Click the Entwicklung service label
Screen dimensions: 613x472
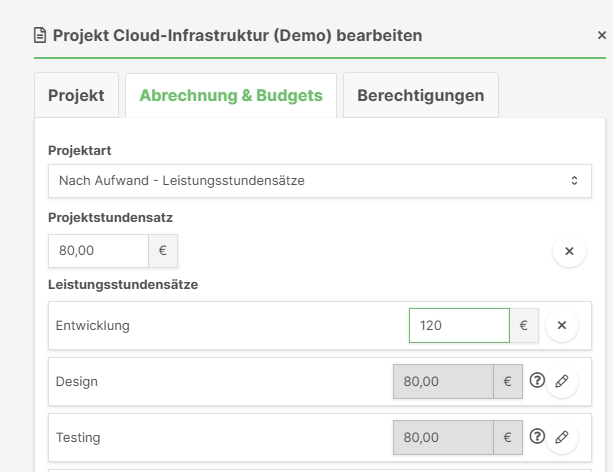pos(93,325)
